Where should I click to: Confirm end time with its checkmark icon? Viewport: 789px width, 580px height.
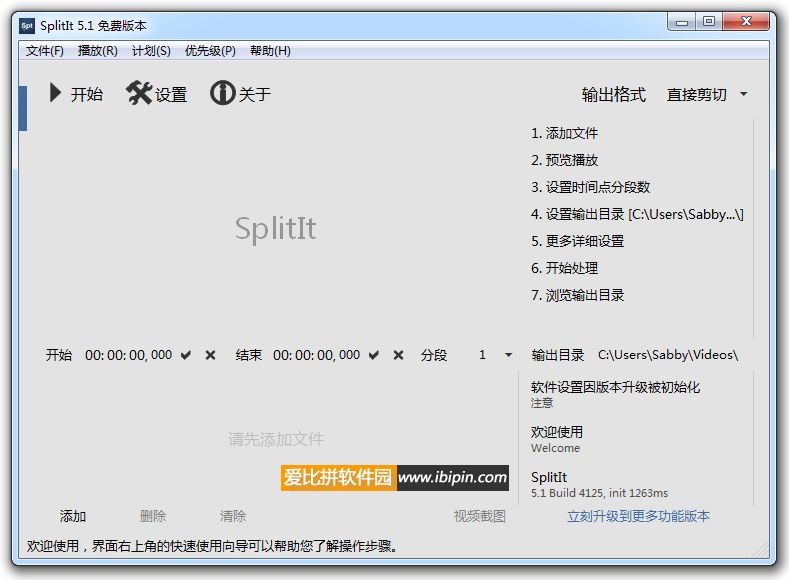373,355
